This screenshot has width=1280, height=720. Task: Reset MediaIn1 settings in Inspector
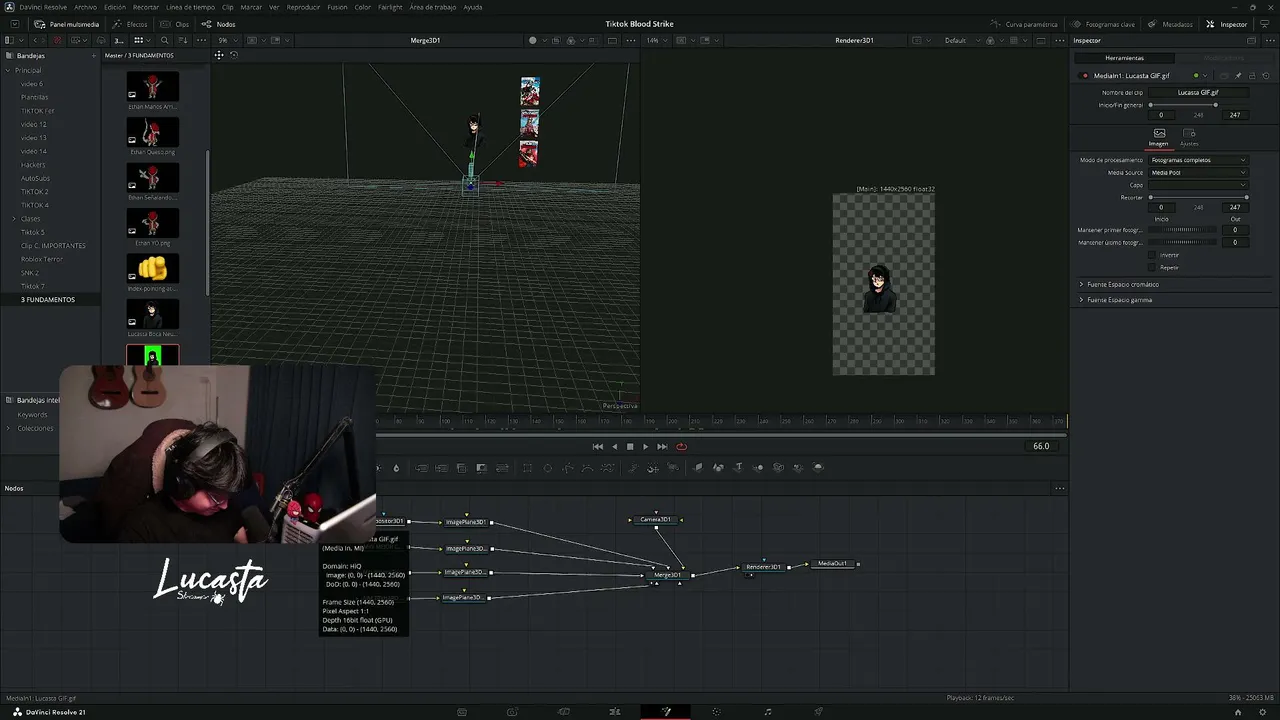pos(1265,76)
